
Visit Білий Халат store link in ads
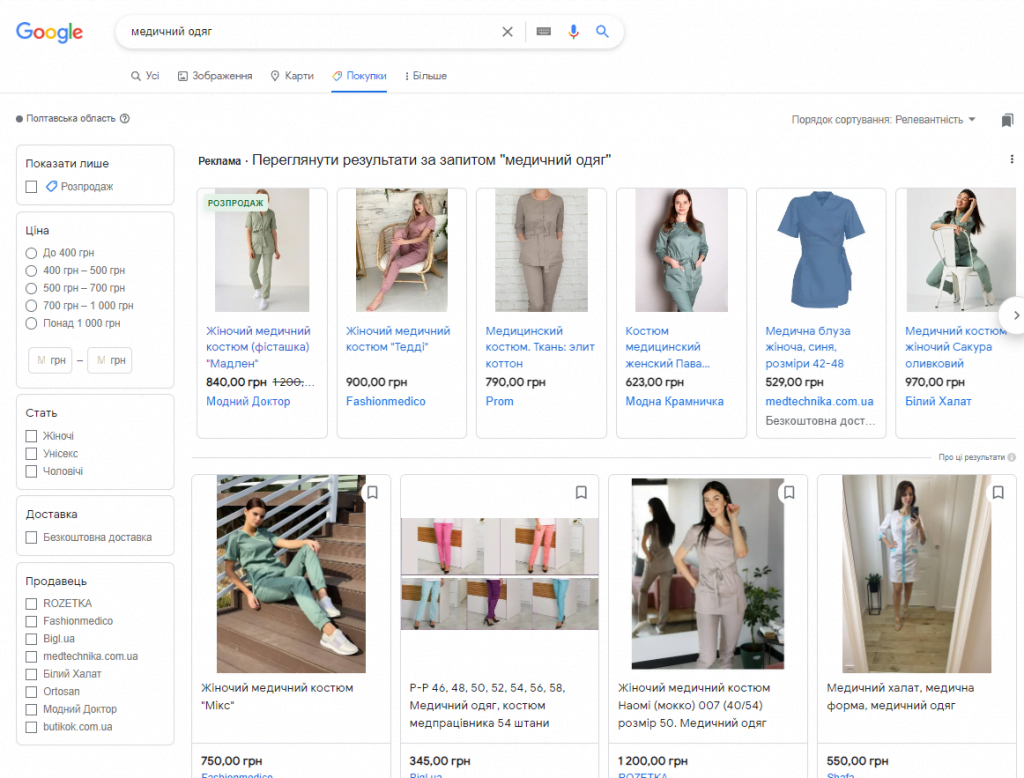tap(938, 401)
